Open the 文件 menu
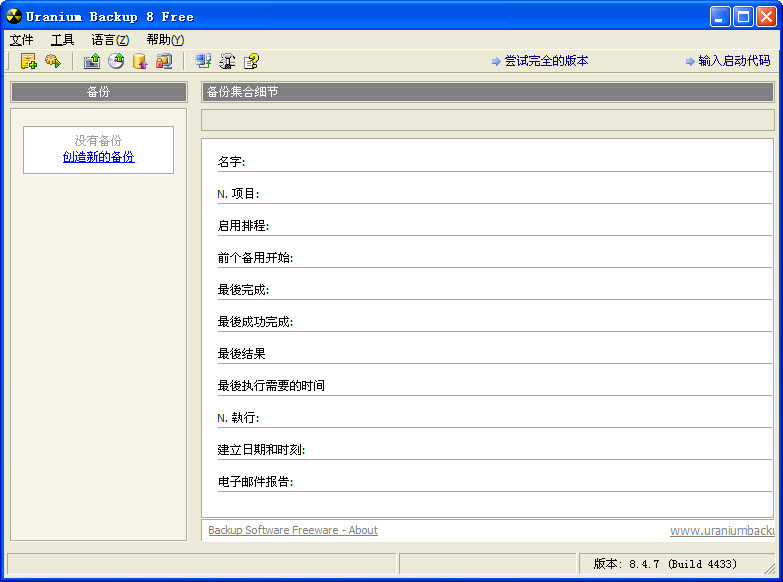The width and height of the screenshot is (783, 582). (x=22, y=40)
